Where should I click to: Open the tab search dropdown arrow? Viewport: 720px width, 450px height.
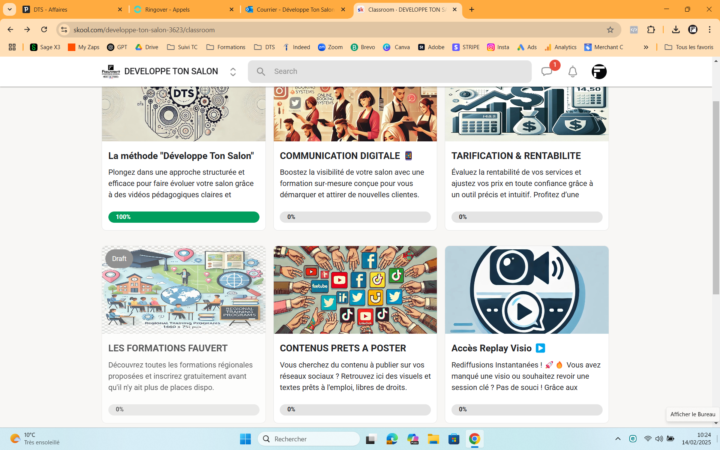coord(9,9)
